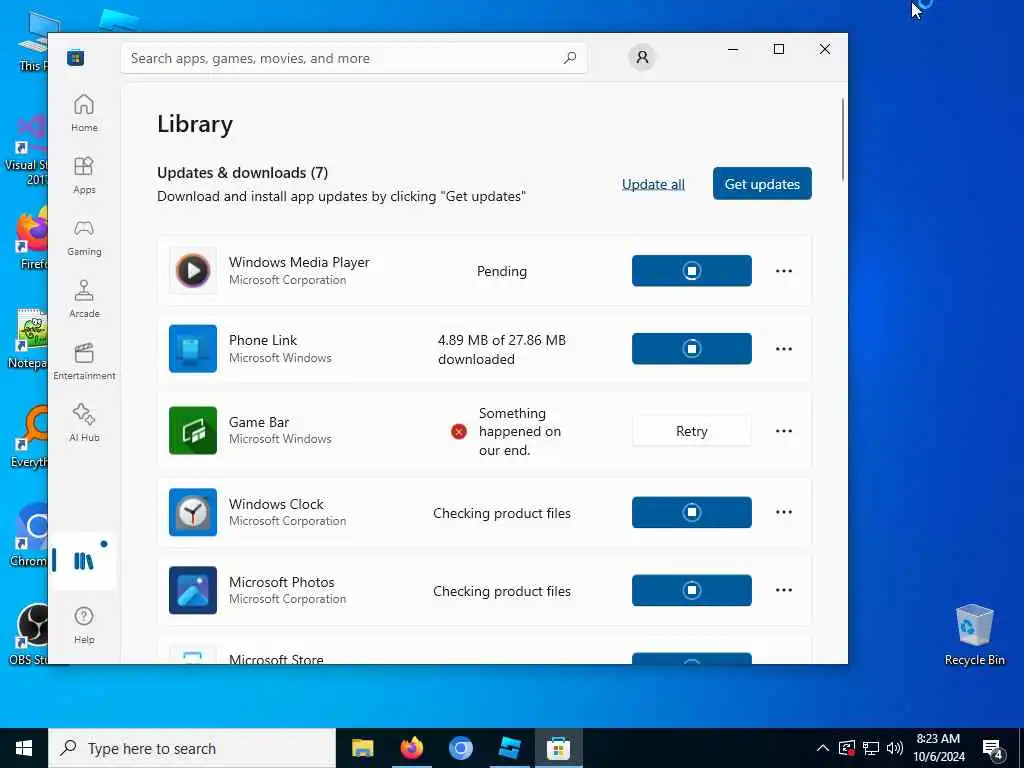This screenshot has height=768, width=1024.
Task: Stop the Phone Link download
Action: pyautogui.click(x=692, y=349)
